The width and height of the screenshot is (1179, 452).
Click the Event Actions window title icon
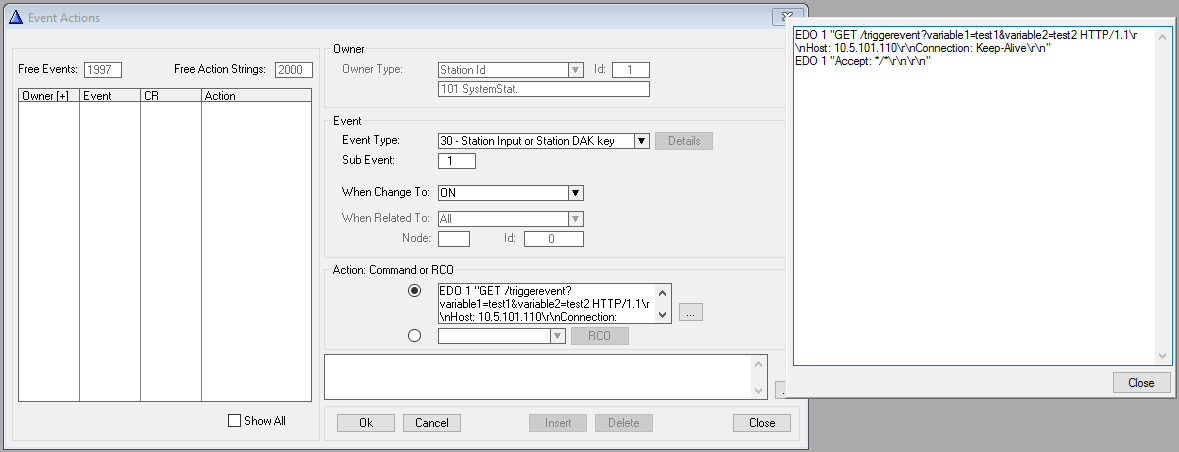pyautogui.click(x=16, y=17)
